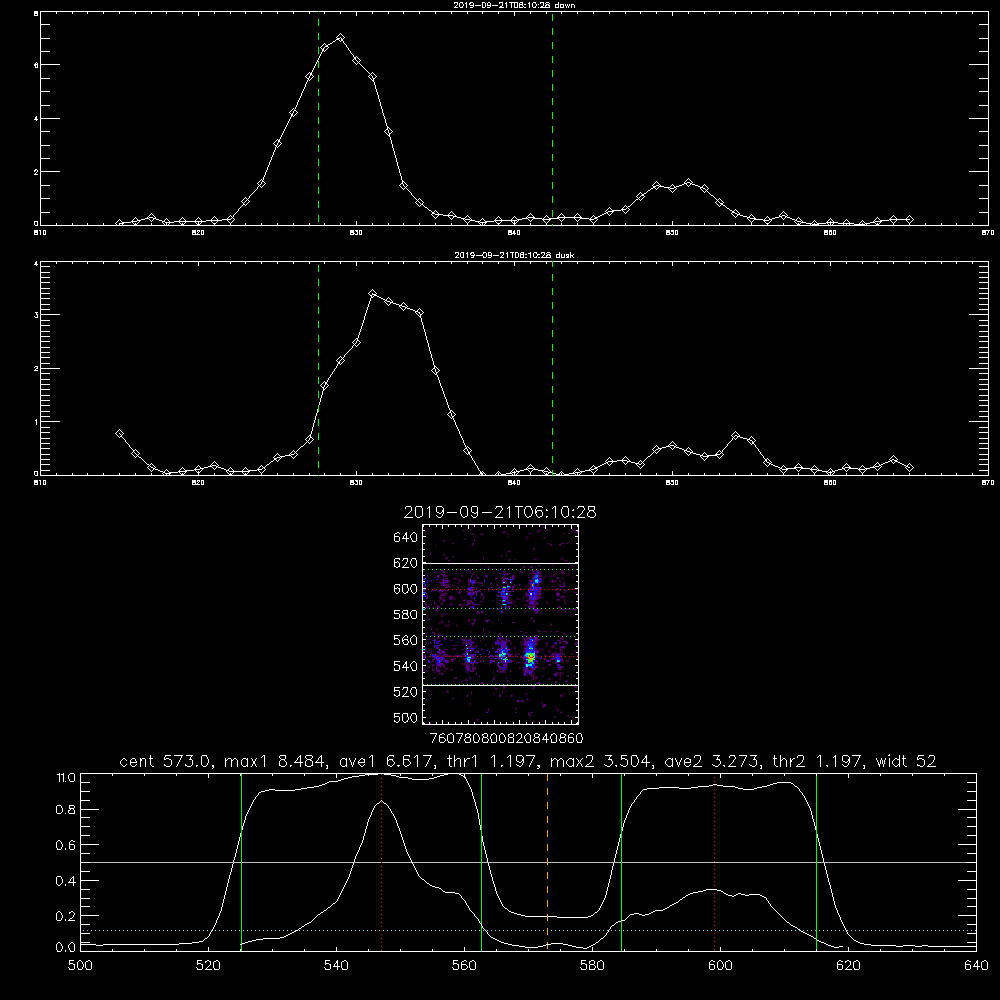Select the '0.4' y-axis label of profile plot
The image size is (1000, 1000).
pos(66,881)
